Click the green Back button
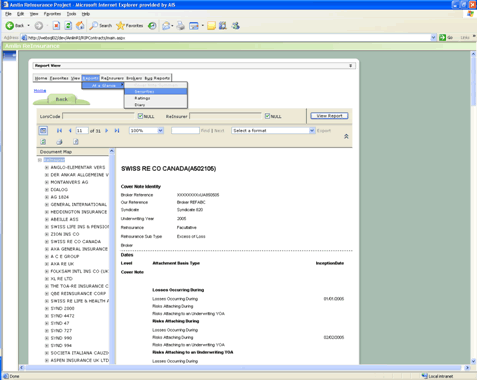 61,99
